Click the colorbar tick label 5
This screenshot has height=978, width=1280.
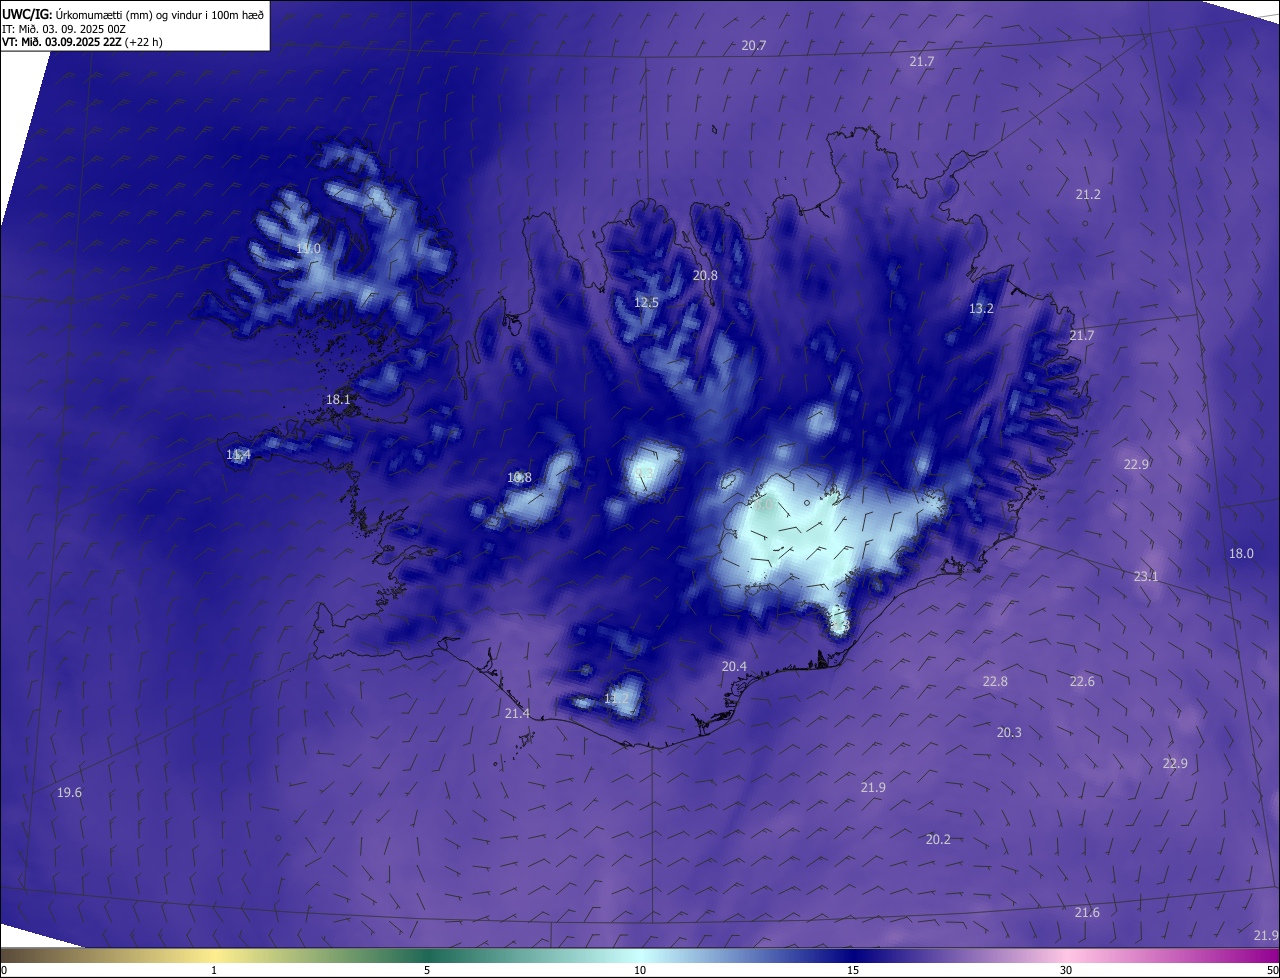(x=427, y=970)
